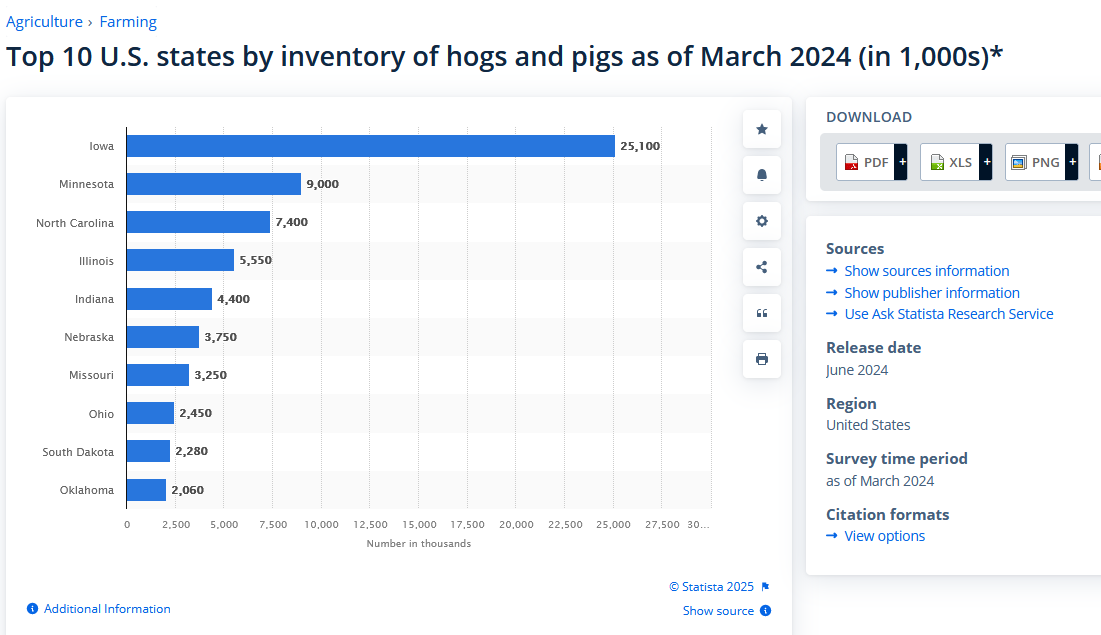Expand PDF download plus button
Image resolution: width=1101 pixels, height=635 pixels.
(901, 162)
